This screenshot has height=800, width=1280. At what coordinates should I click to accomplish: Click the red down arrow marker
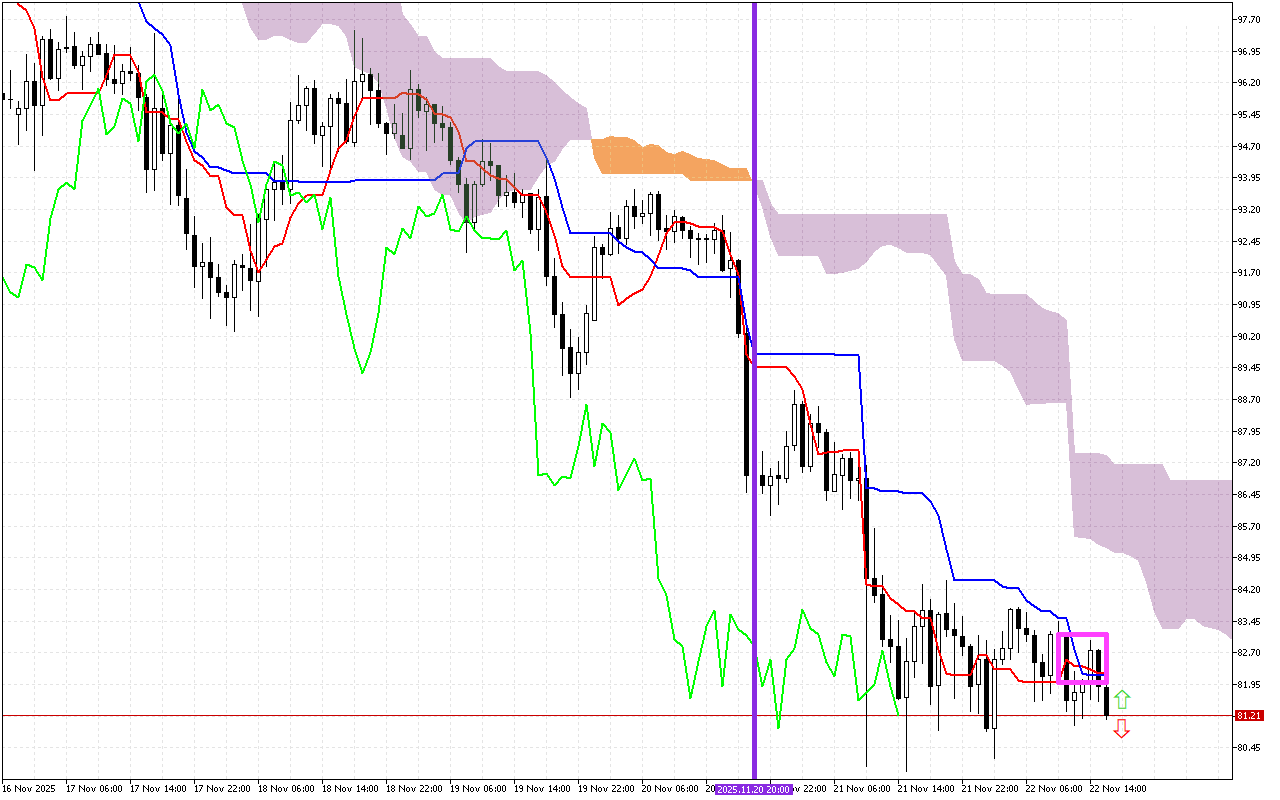tap(1122, 729)
